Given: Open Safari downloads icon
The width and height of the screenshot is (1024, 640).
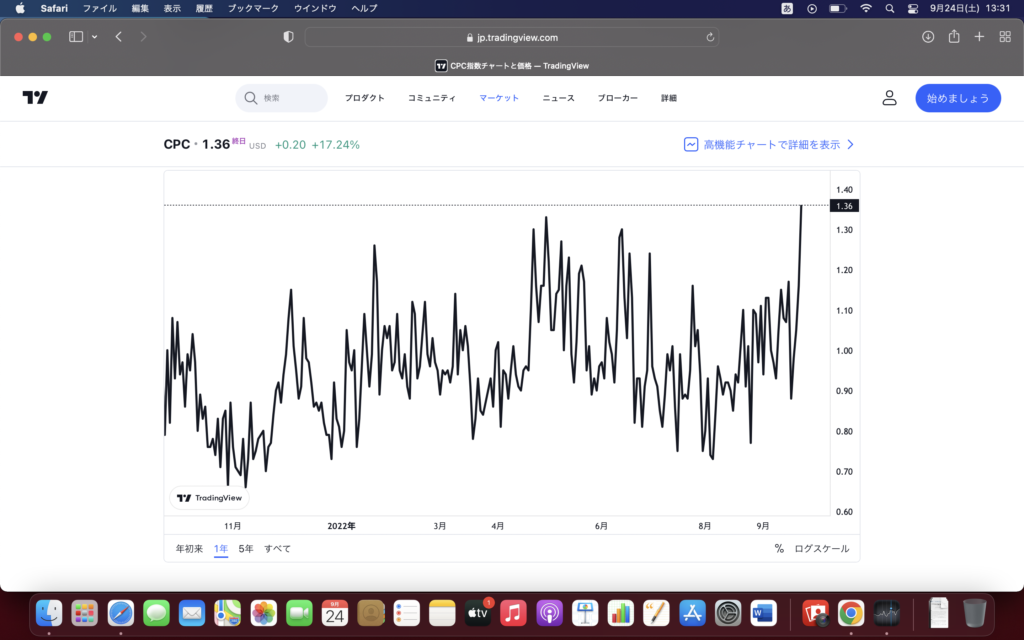Looking at the screenshot, I should click(x=927, y=37).
